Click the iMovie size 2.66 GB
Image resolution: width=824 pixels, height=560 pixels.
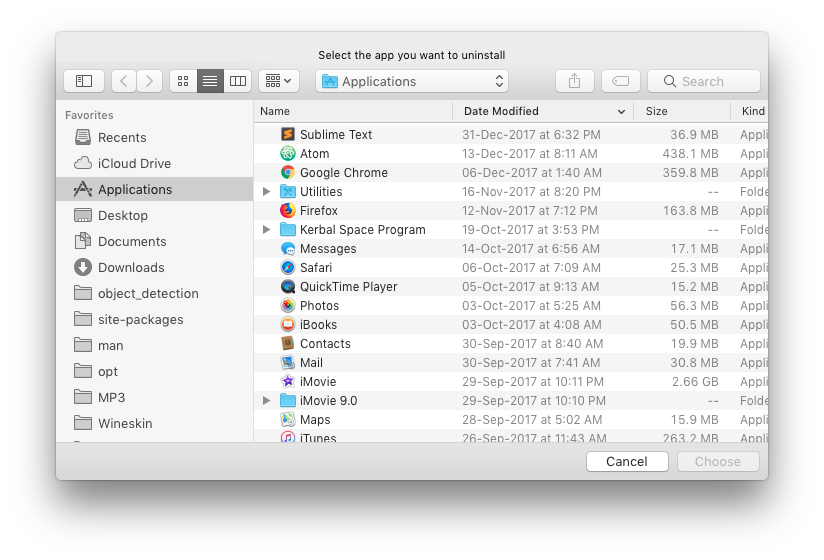click(x=695, y=381)
